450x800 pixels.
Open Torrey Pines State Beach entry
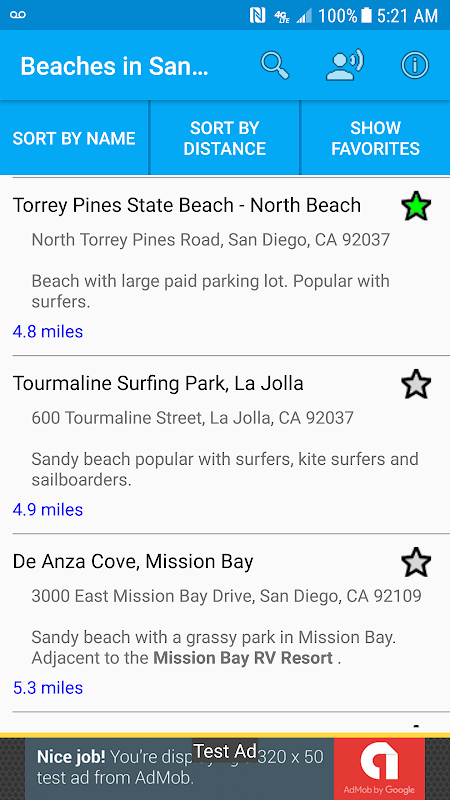(225, 267)
